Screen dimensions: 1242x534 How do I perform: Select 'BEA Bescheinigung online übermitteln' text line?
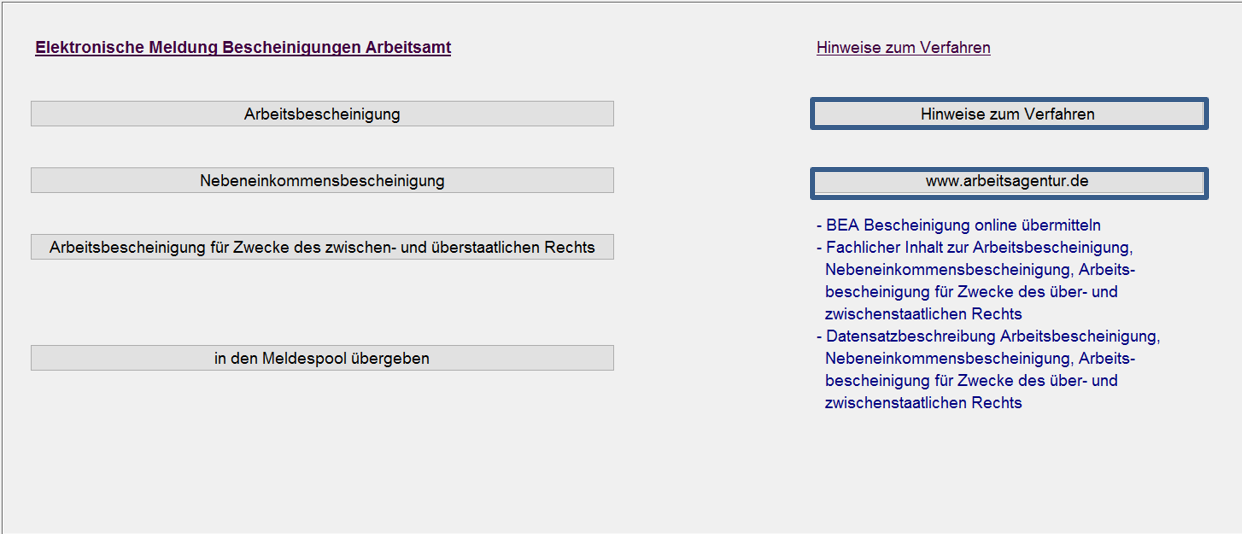963,226
